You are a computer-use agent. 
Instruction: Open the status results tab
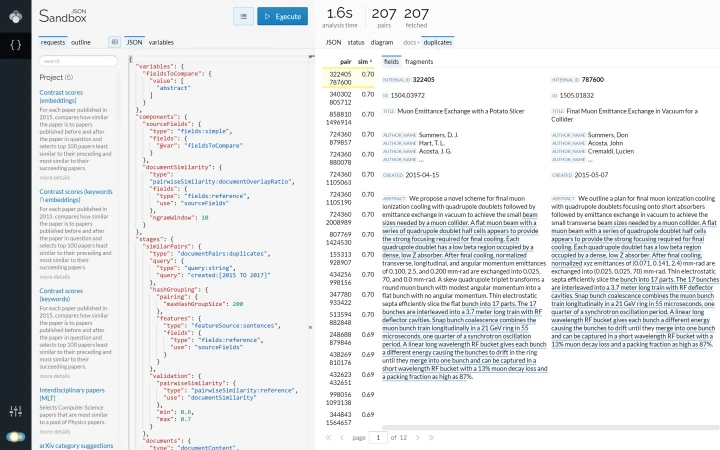[356, 42]
